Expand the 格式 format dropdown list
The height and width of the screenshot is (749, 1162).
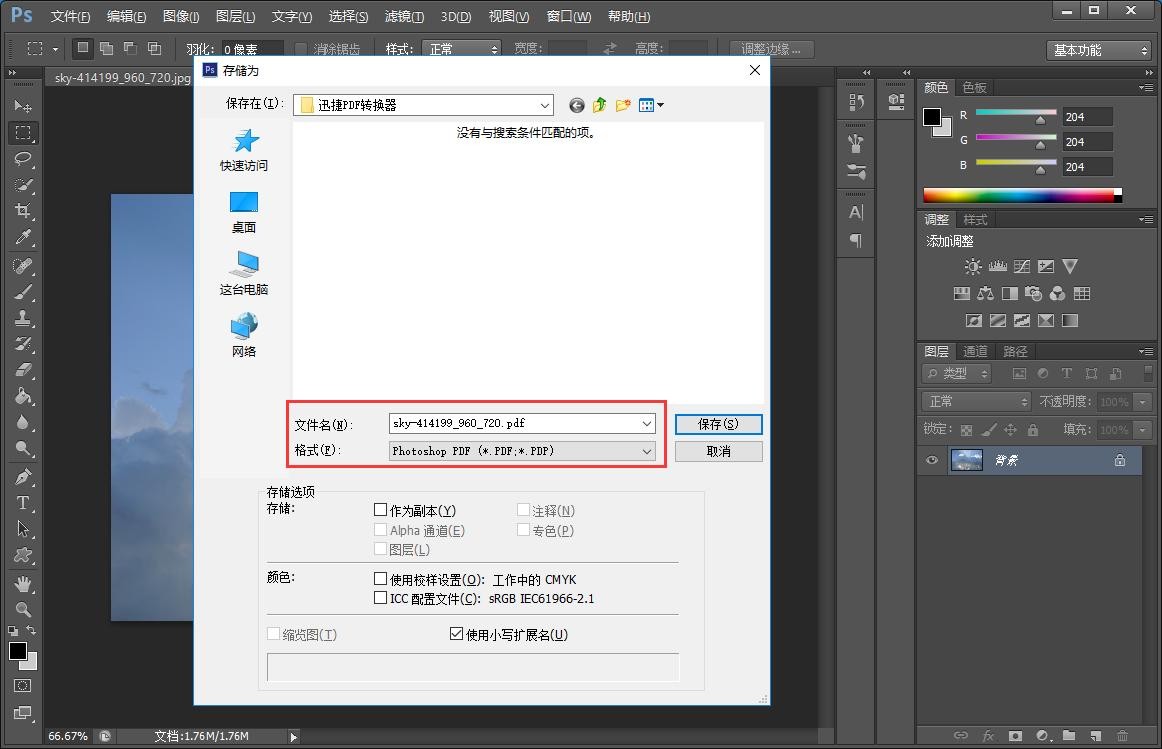tap(646, 451)
